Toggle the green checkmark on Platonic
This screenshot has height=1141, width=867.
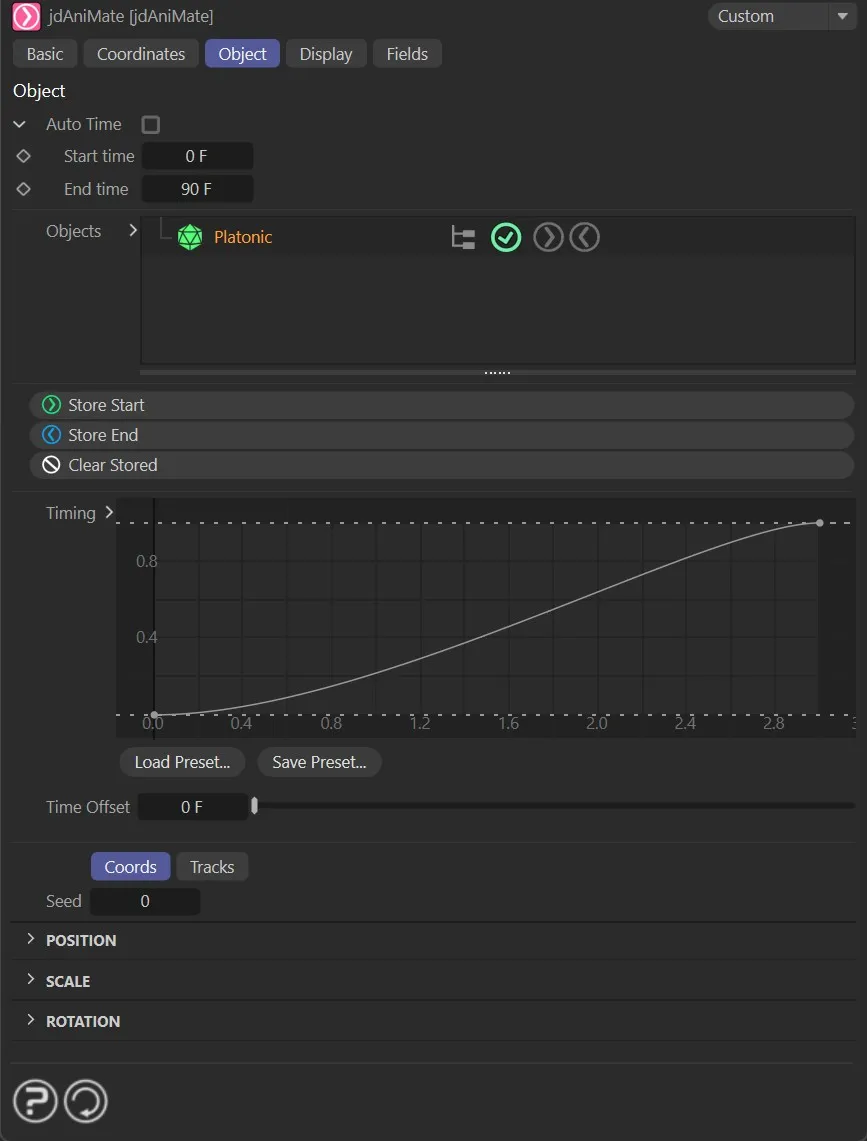pos(506,238)
